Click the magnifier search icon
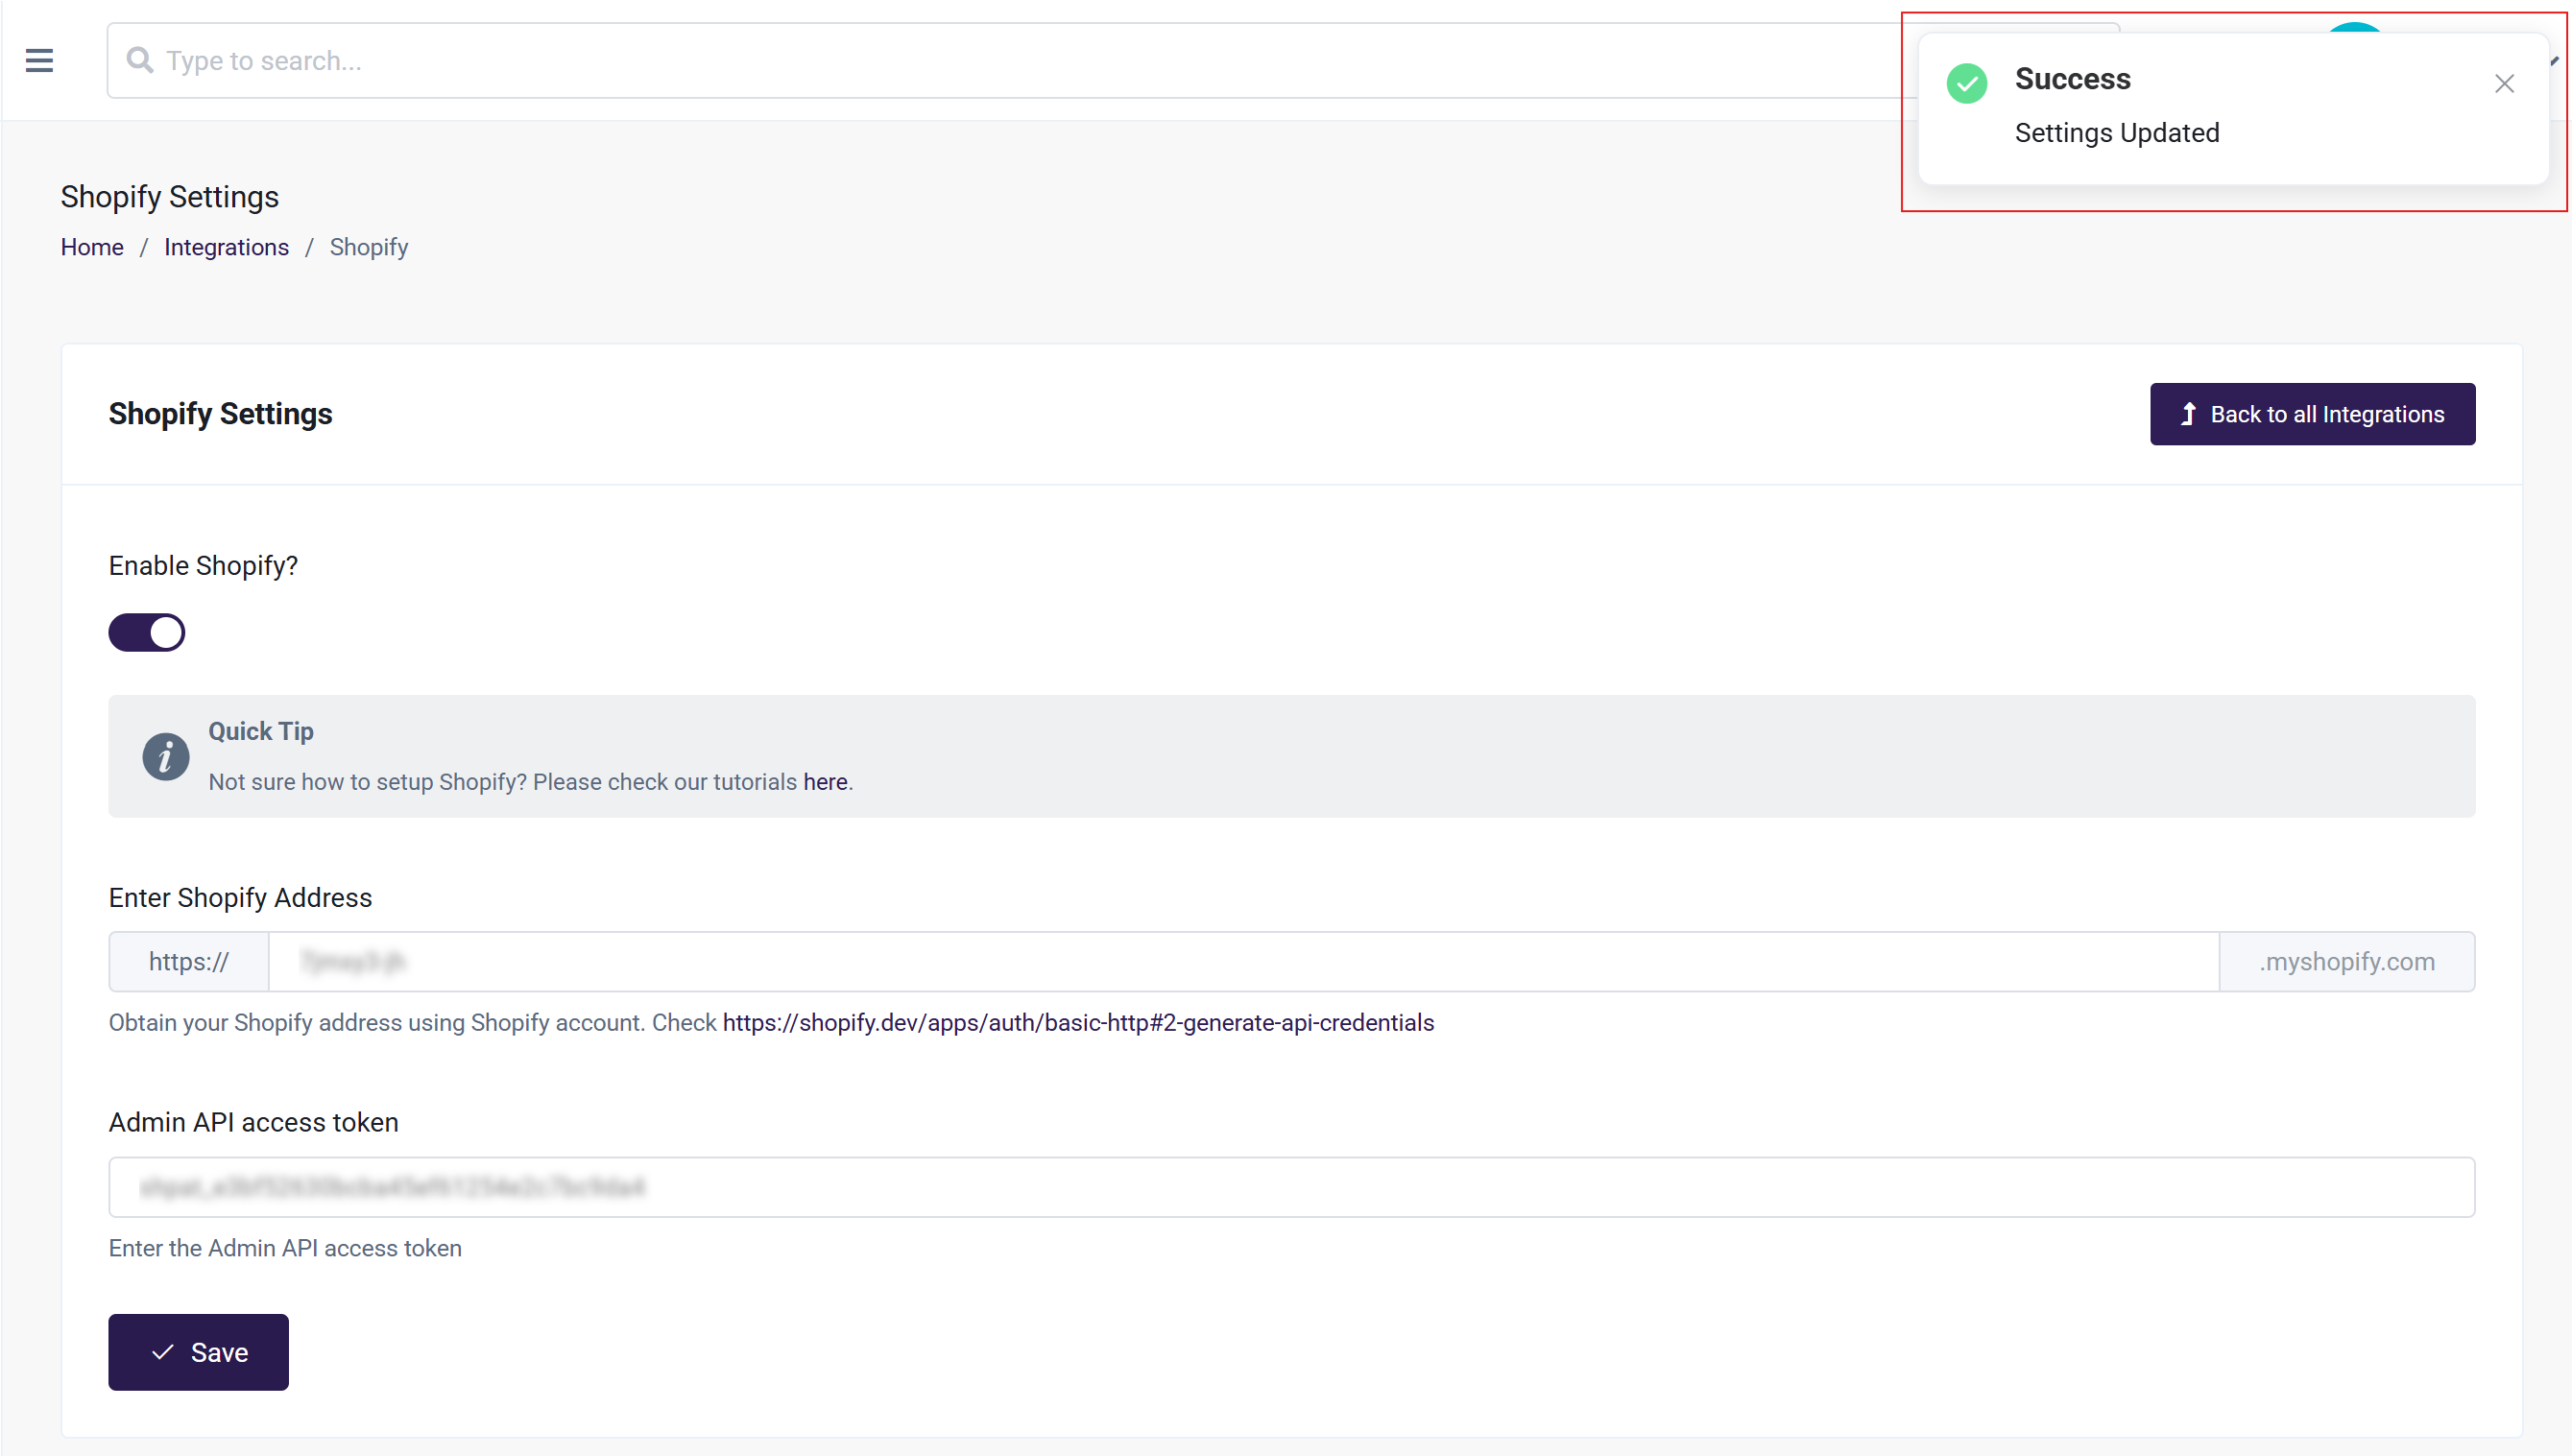 click(x=140, y=61)
